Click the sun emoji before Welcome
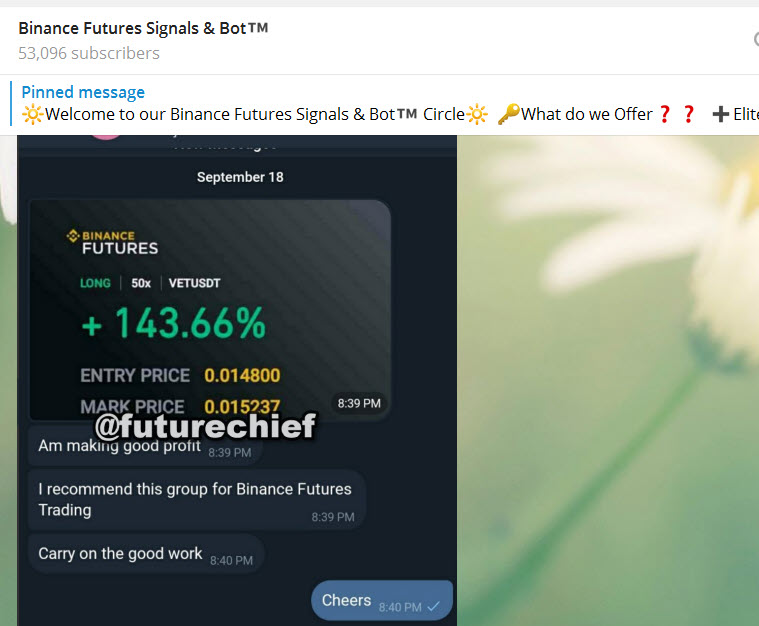Screen dimensions: 759x626 click(x=32, y=115)
